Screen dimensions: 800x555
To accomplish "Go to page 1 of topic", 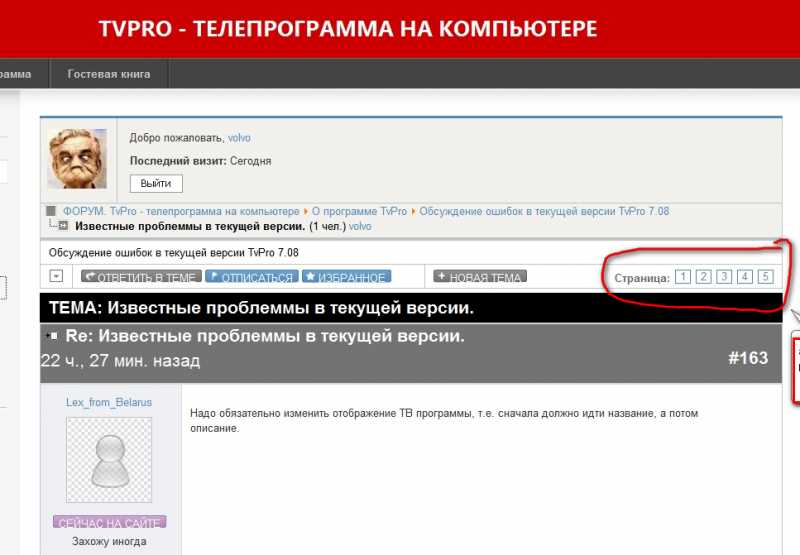I will (x=683, y=276).
